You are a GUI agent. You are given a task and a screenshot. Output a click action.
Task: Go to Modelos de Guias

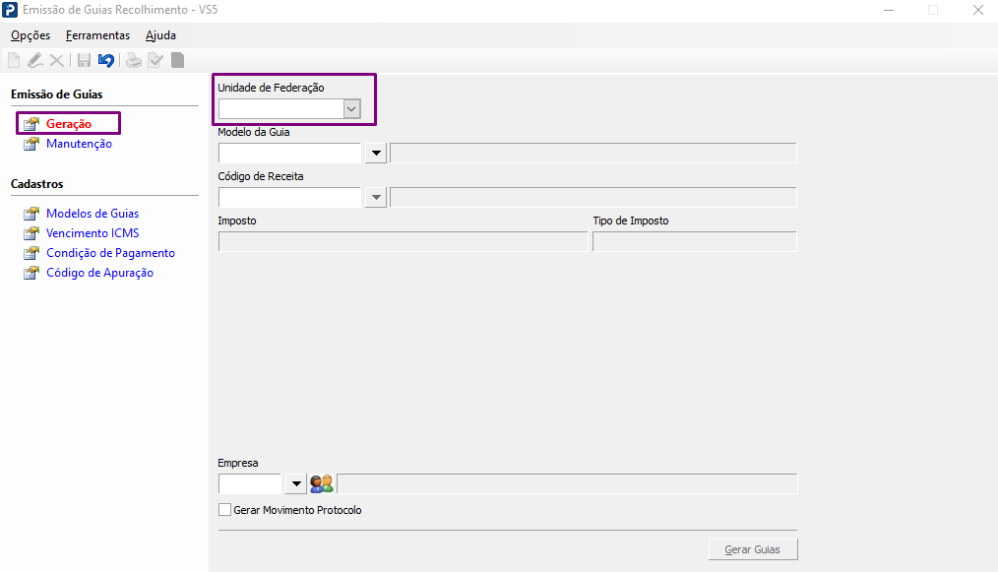point(92,213)
